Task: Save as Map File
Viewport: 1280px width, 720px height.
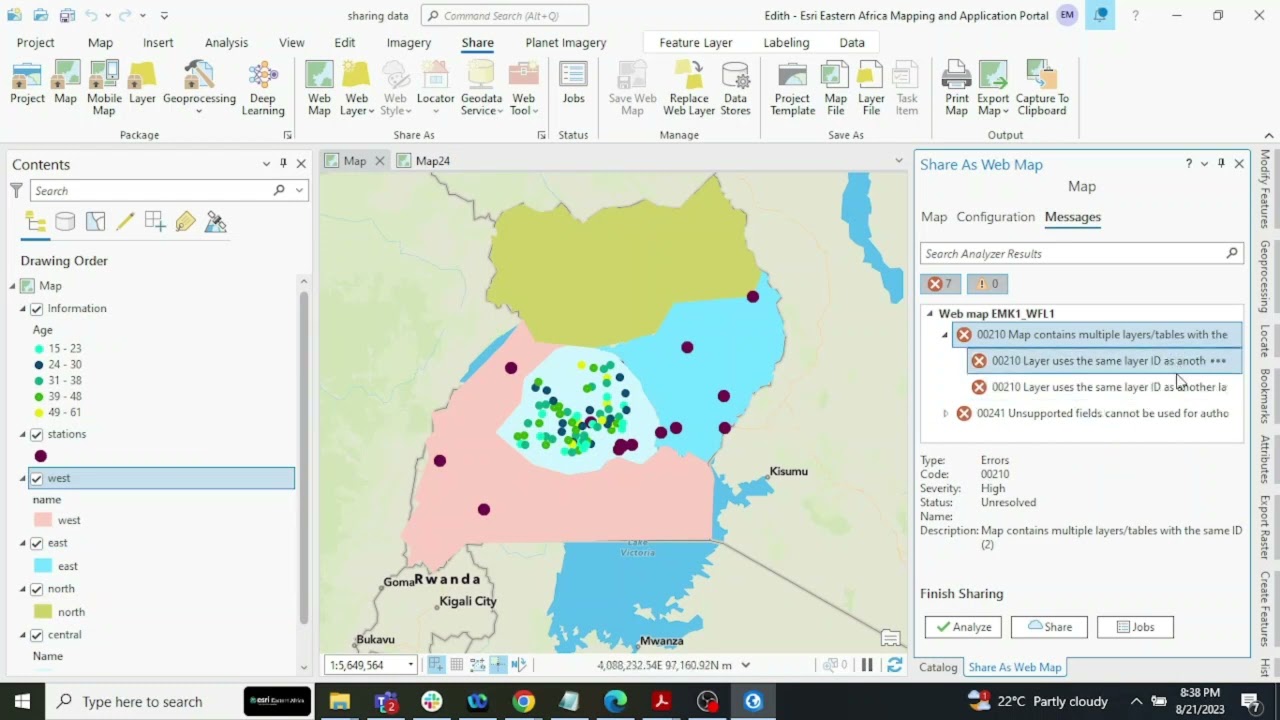Action: [x=835, y=89]
